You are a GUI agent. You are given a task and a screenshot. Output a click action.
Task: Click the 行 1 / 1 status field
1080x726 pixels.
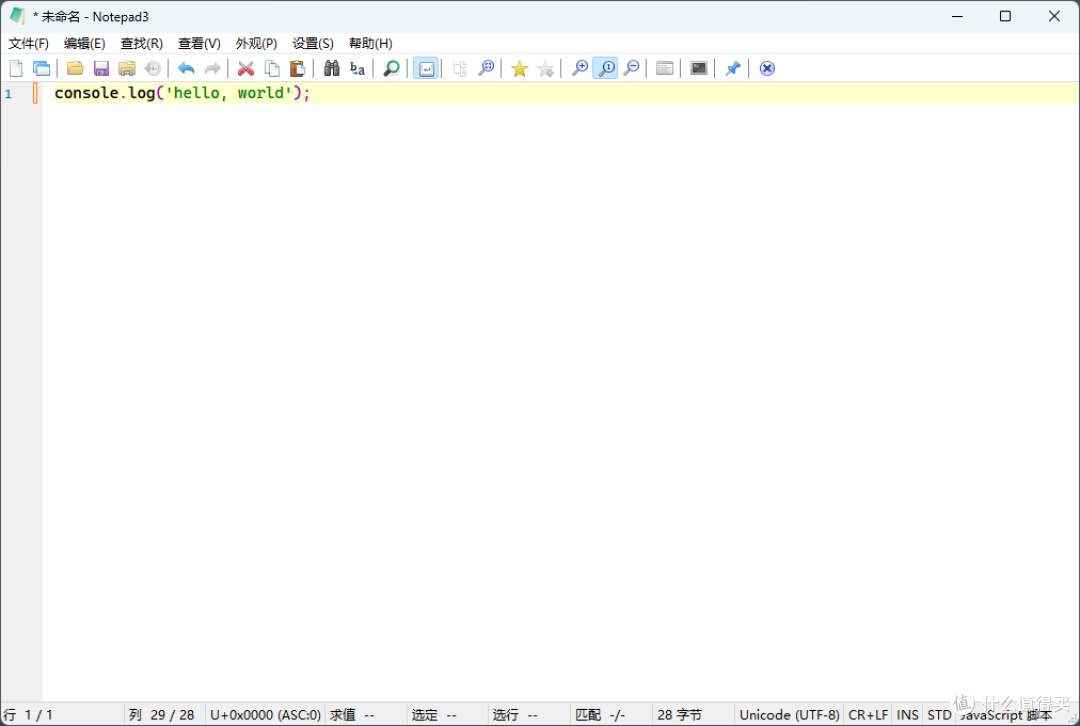pos(62,715)
